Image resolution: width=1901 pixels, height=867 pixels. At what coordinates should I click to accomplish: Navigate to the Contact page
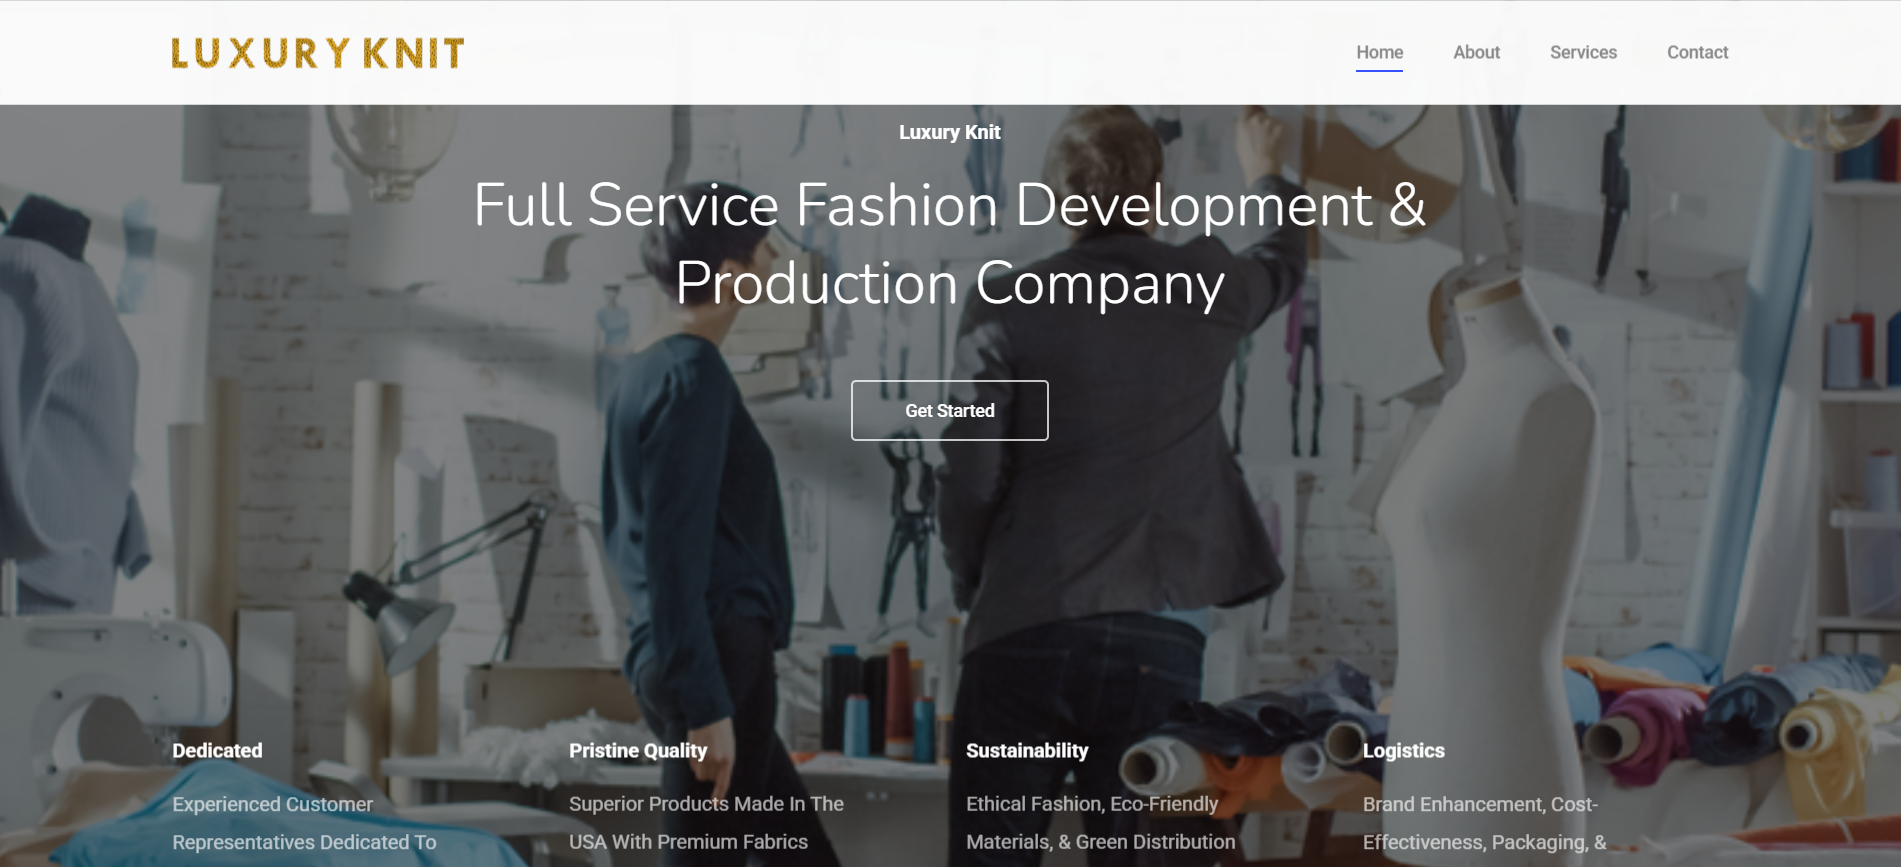pyautogui.click(x=1697, y=52)
